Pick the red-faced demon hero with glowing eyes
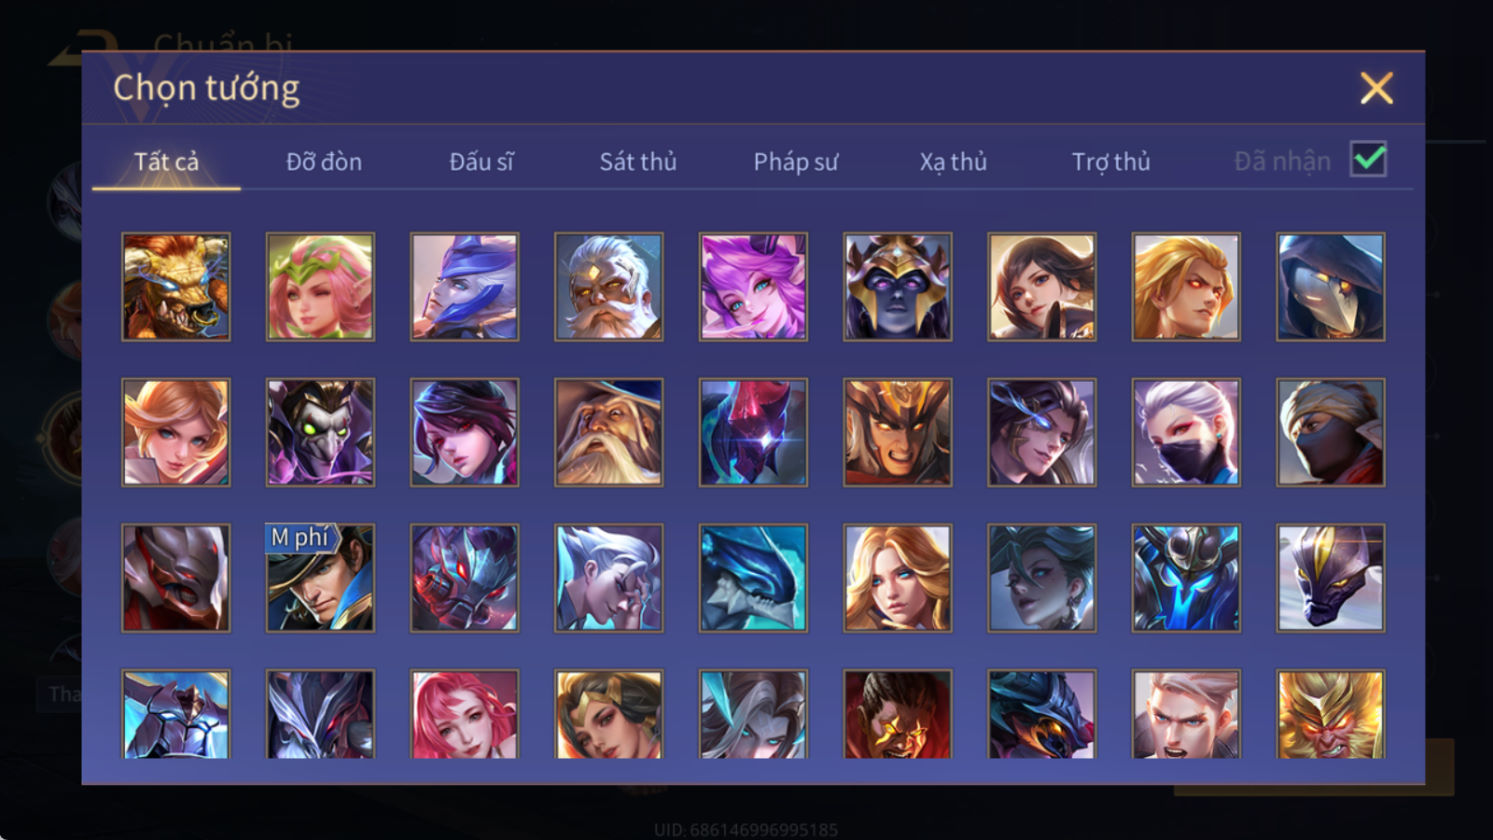This screenshot has height=840, width=1493. click(x=897, y=714)
